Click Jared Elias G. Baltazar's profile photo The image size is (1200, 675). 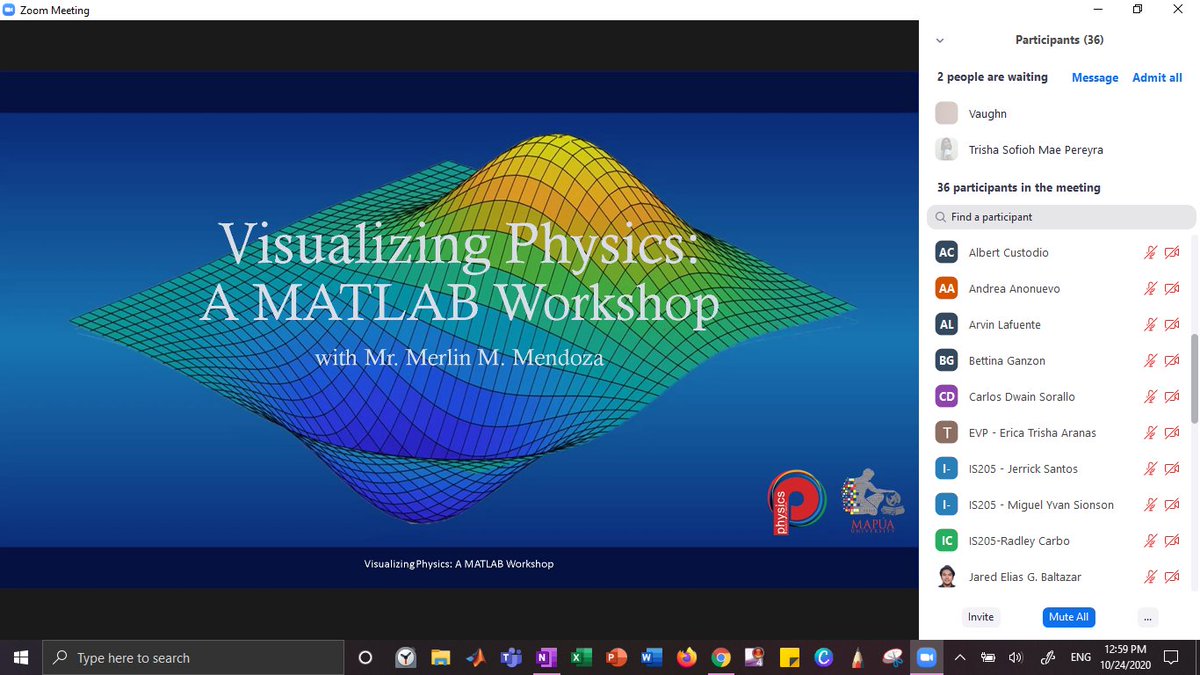tap(947, 577)
